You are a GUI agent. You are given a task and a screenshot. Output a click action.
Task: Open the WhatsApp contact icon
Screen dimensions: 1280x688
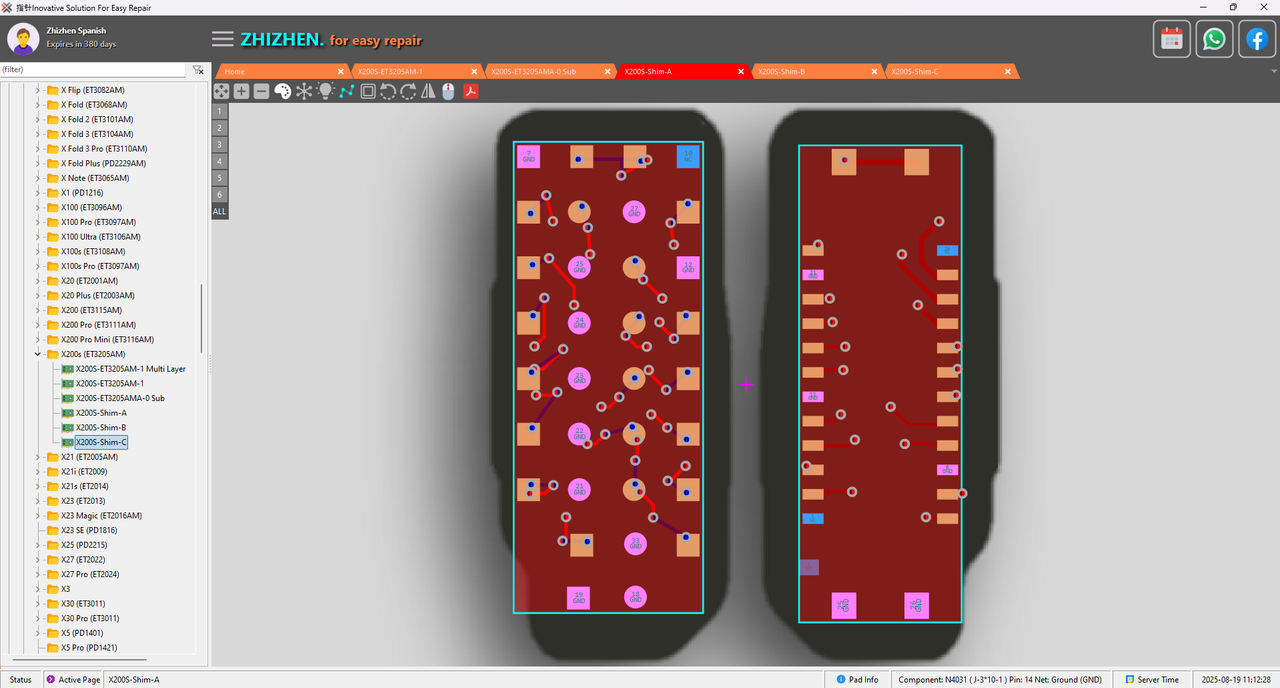(x=1214, y=39)
